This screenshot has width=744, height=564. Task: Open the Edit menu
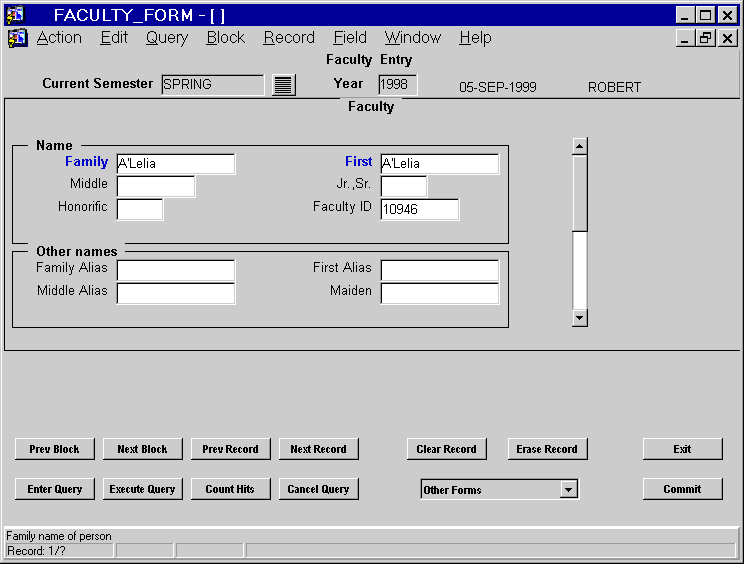[114, 37]
